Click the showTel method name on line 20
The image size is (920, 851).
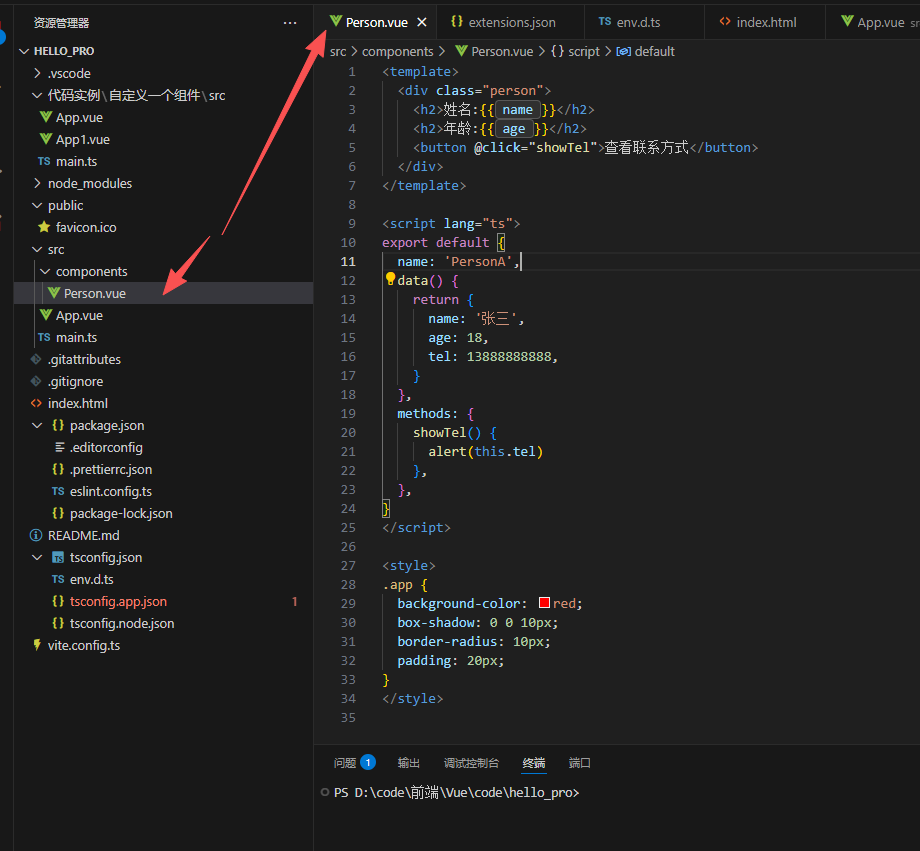pos(439,433)
